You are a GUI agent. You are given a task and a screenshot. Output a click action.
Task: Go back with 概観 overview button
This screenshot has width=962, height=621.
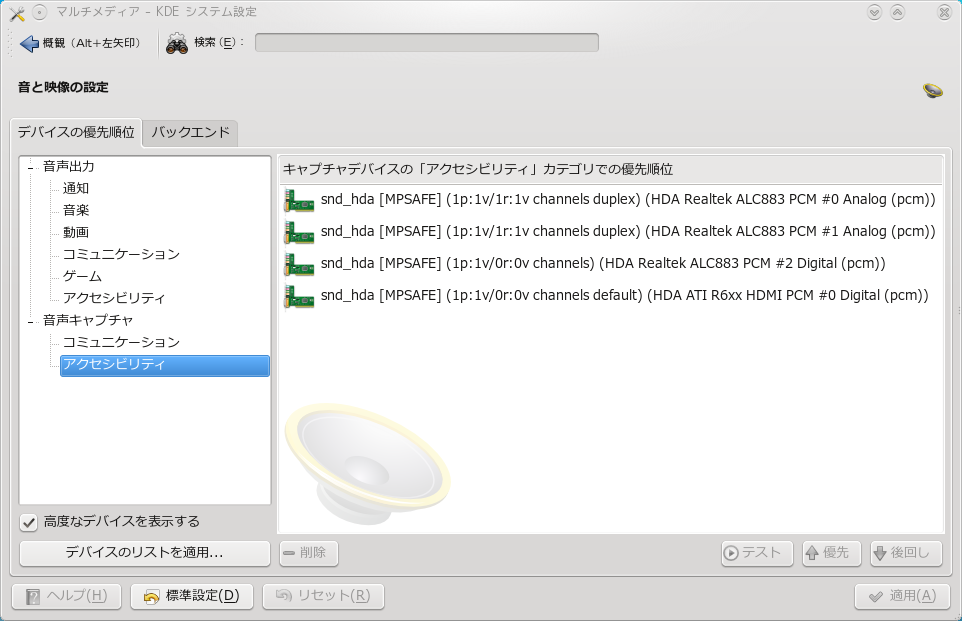click(81, 44)
